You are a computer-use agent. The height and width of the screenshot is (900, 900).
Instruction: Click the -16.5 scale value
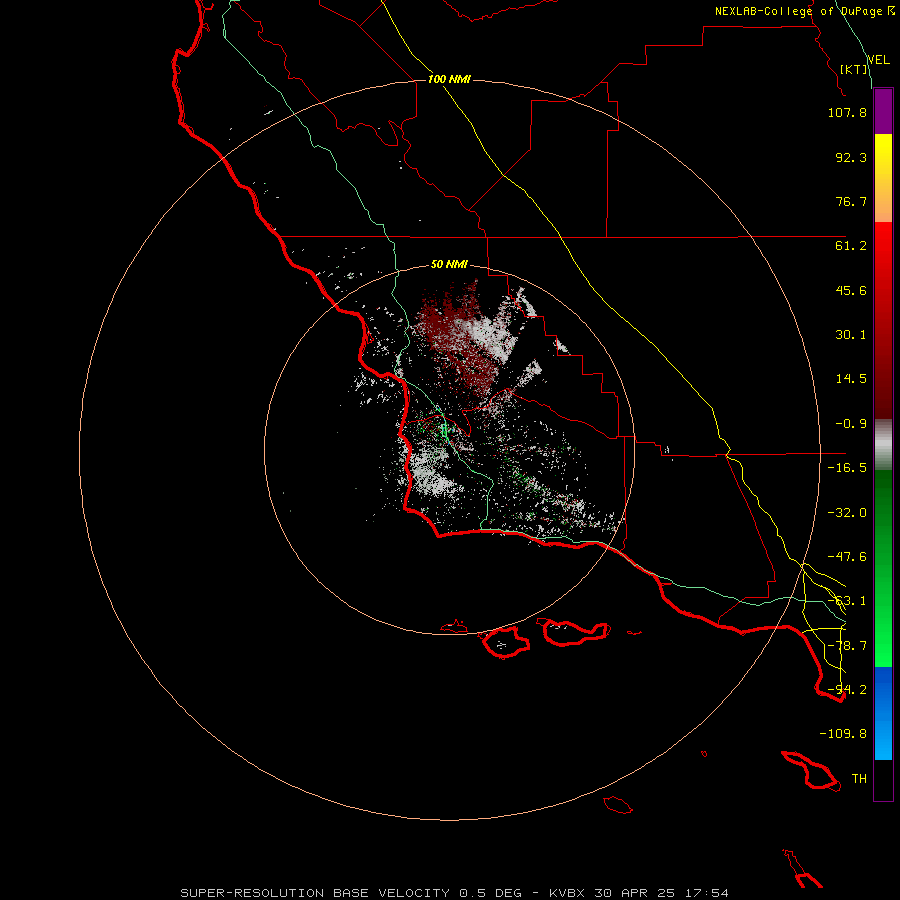pyautogui.click(x=847, y=468)
